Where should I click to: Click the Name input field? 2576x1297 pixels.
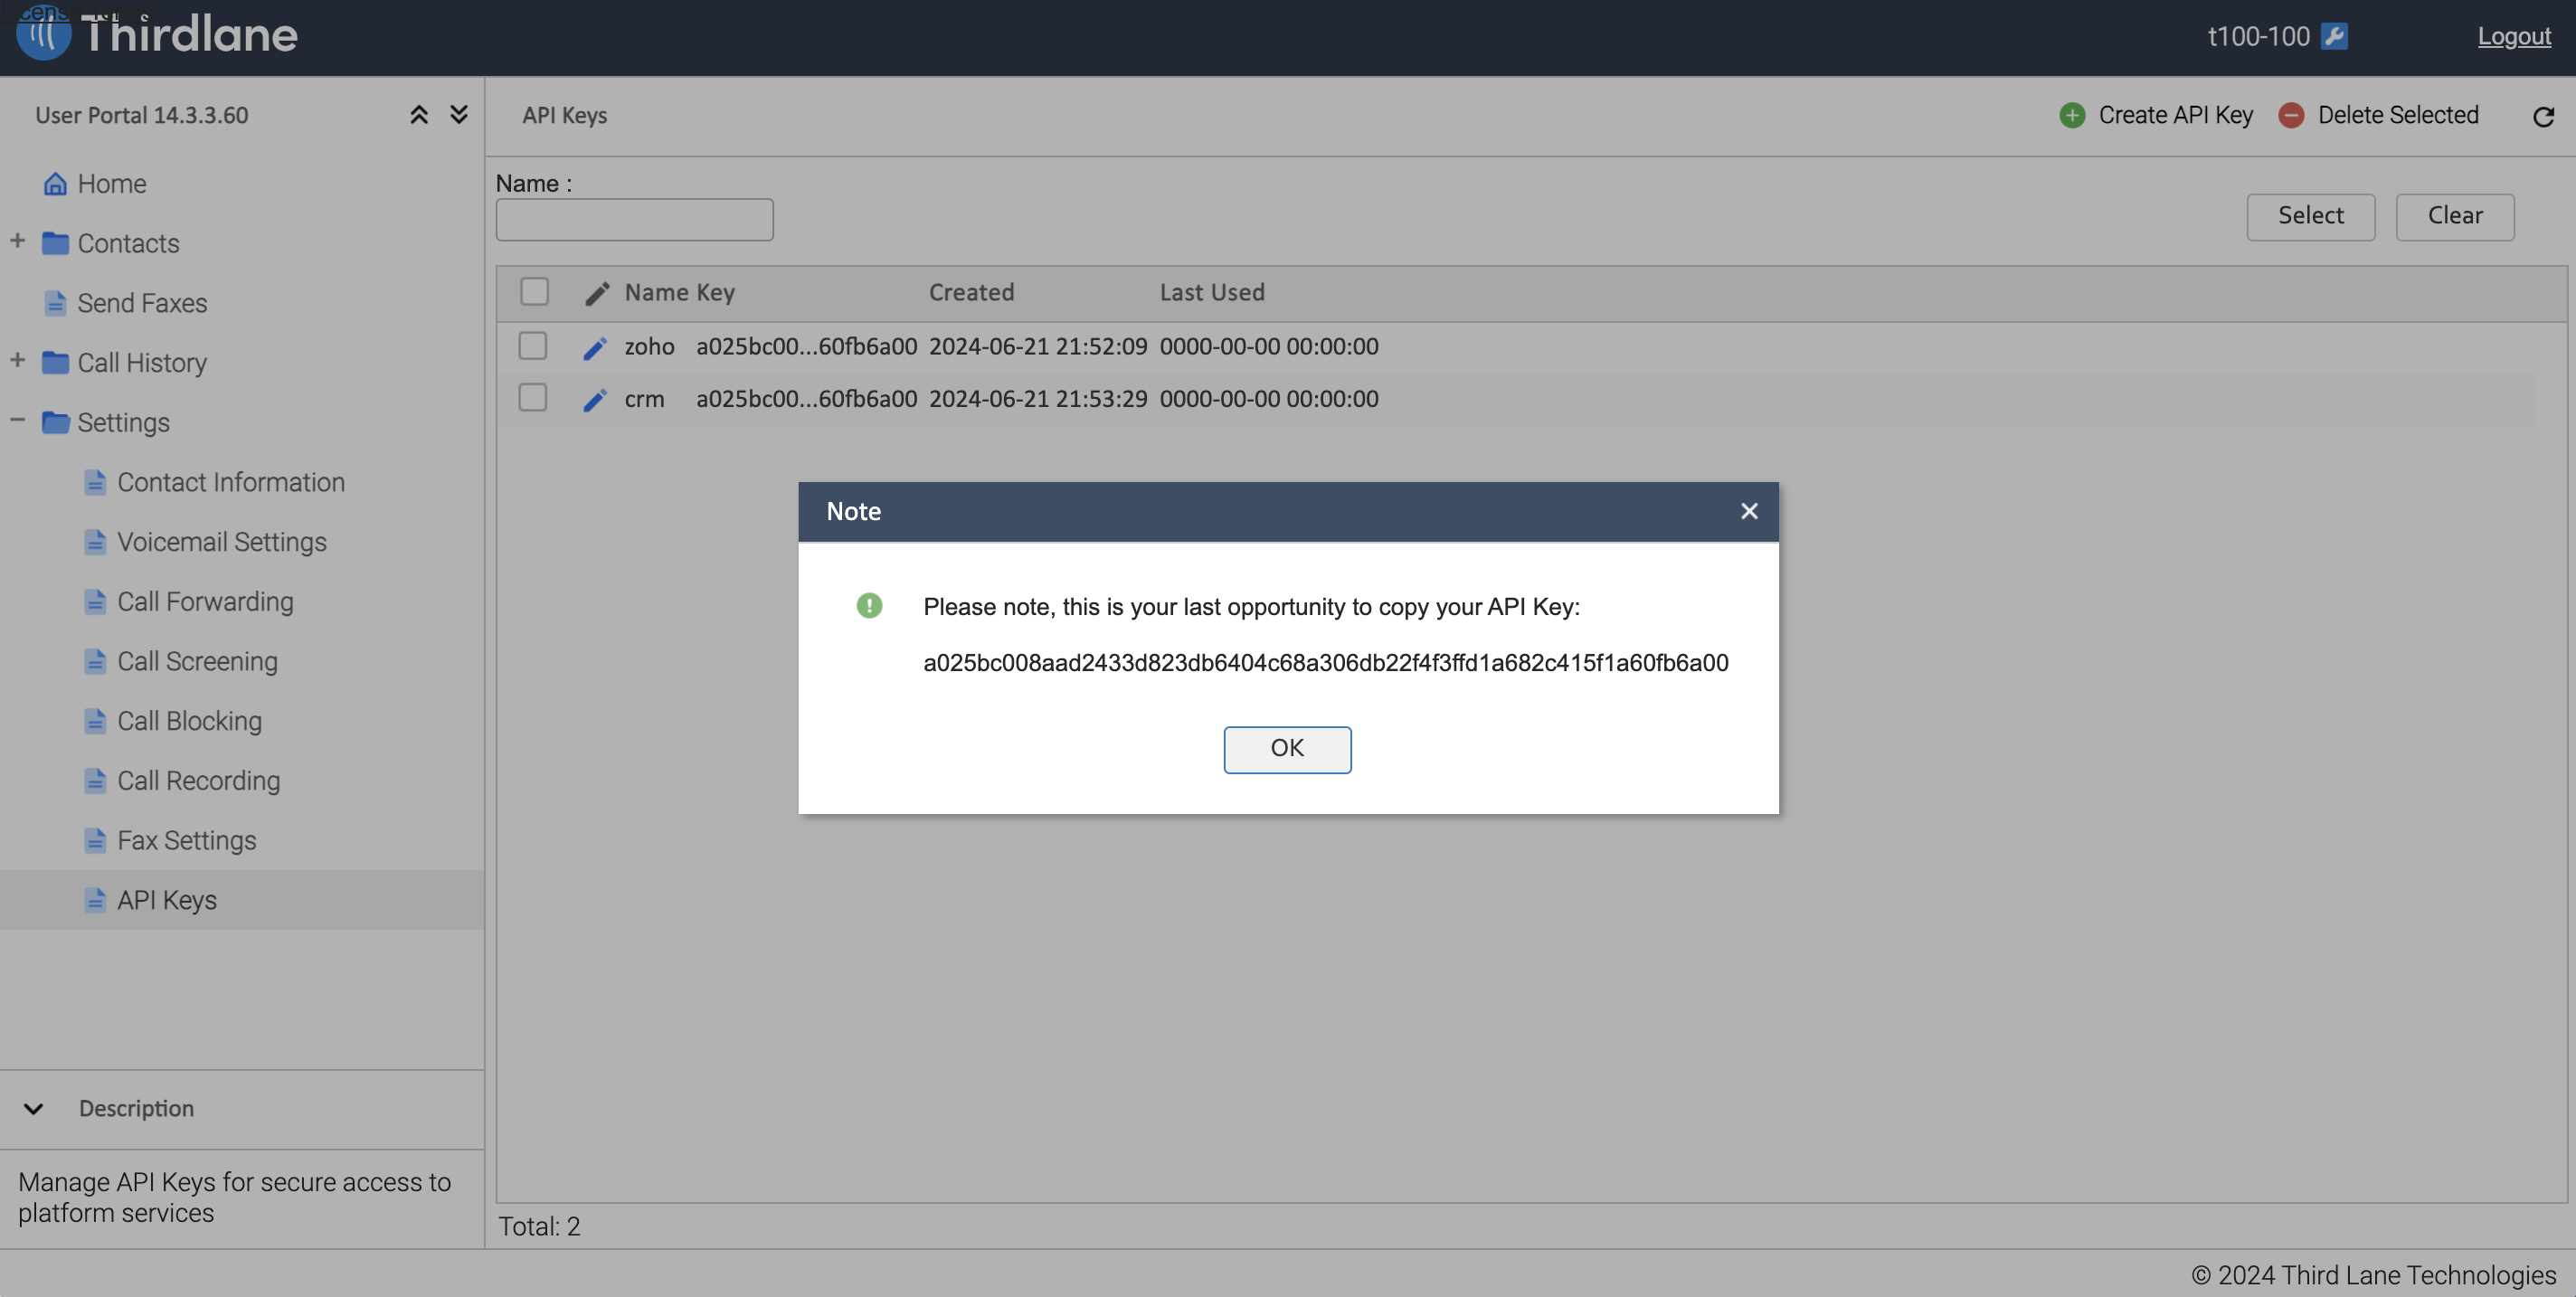pos(635,218)
